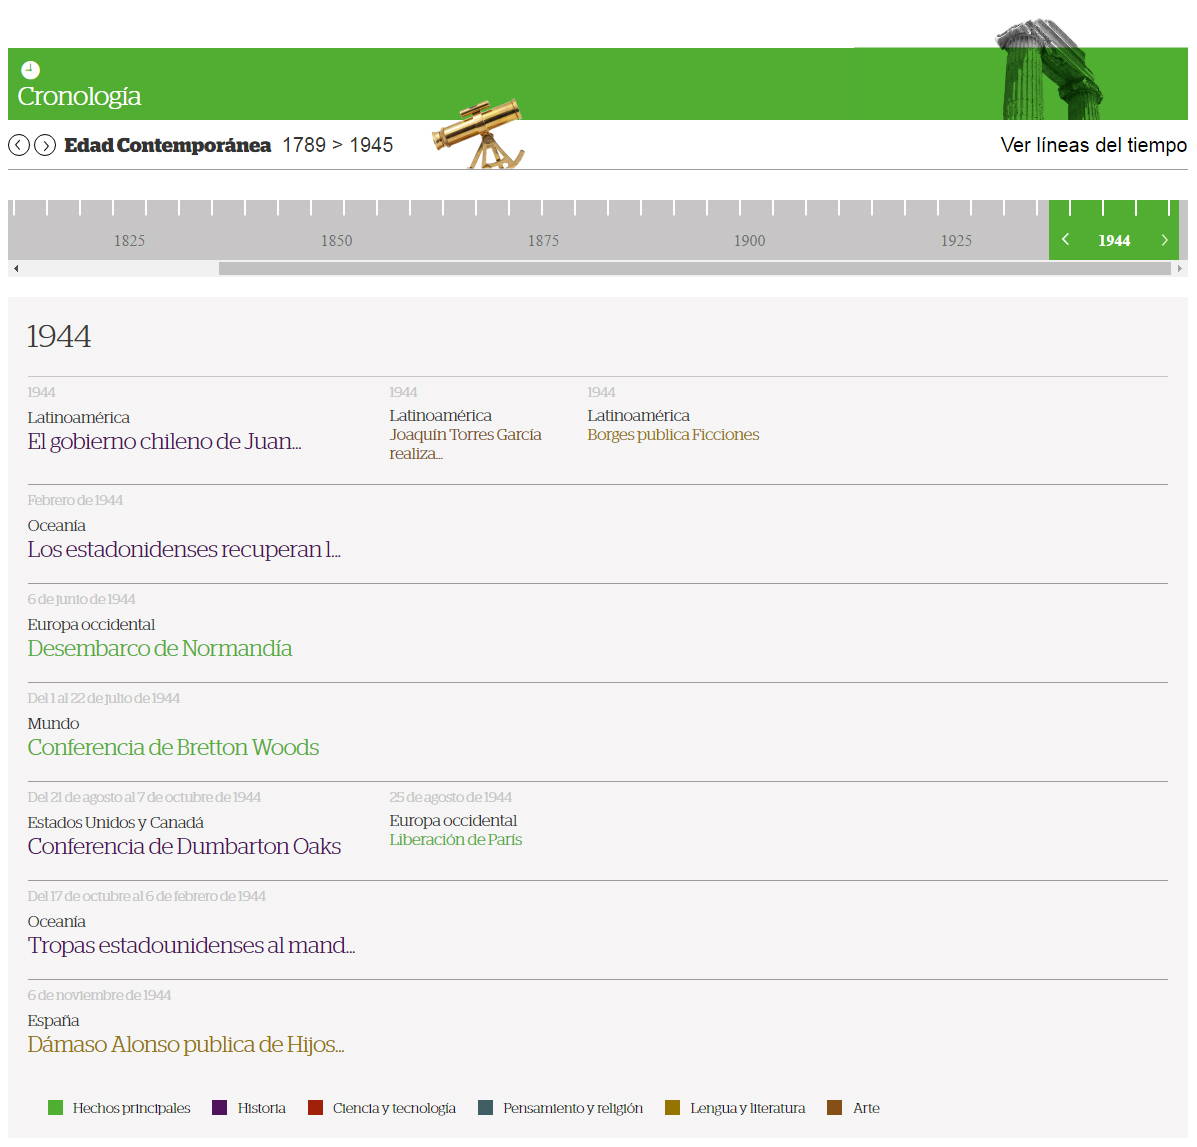
Task: View Liberación de París event
Action: point(455,840)
